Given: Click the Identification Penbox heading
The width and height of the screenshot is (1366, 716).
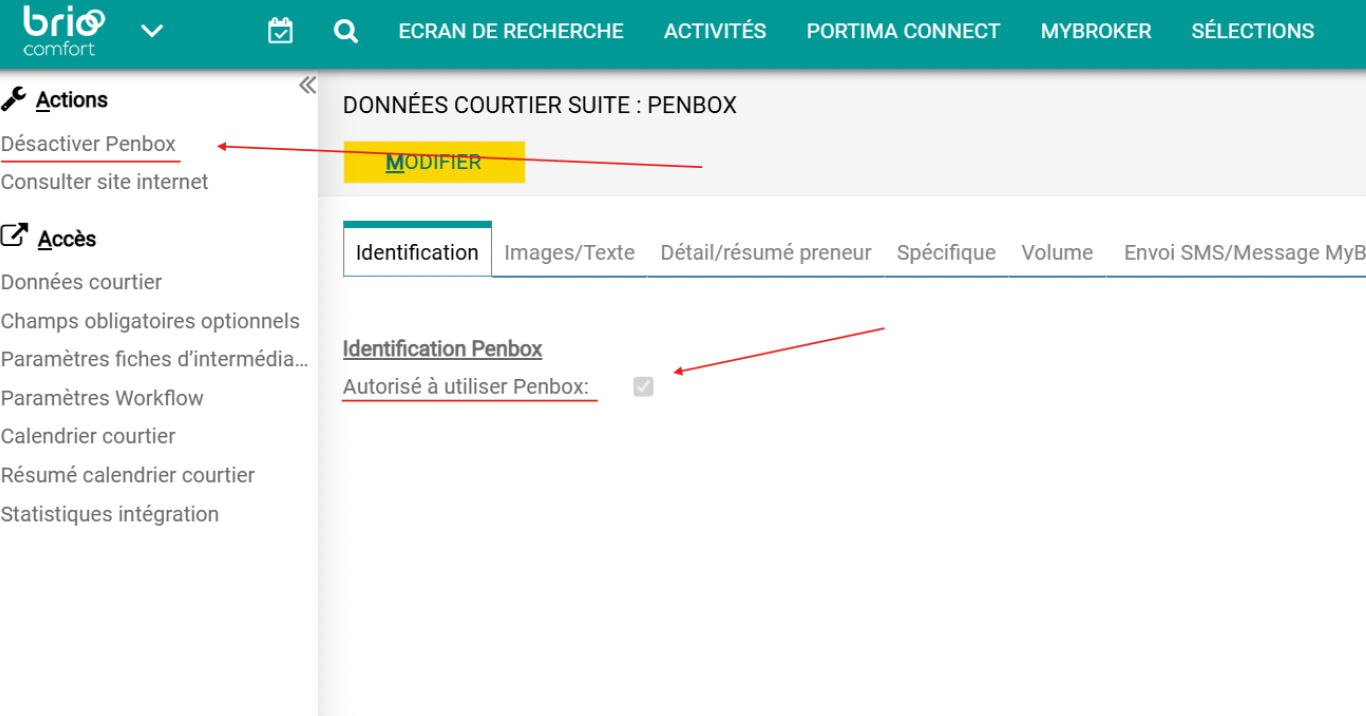Looking at the screenshot, I should coord(442,349).
